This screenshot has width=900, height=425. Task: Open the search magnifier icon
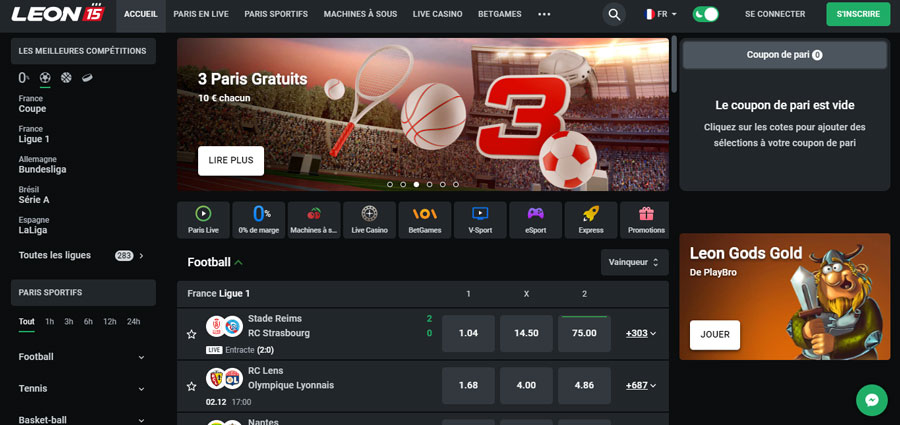tap(614, 14)
